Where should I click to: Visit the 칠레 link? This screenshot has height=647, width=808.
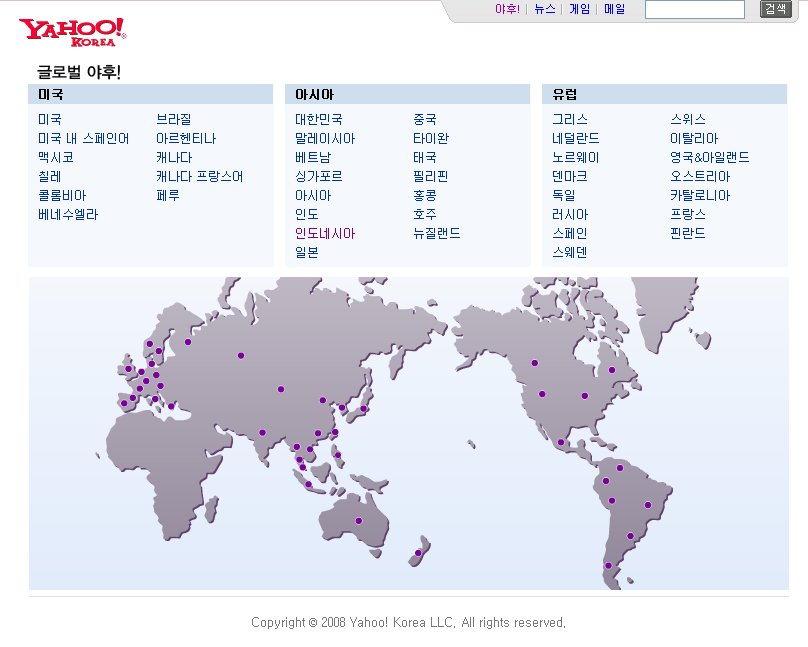click(x=49, y=177)
